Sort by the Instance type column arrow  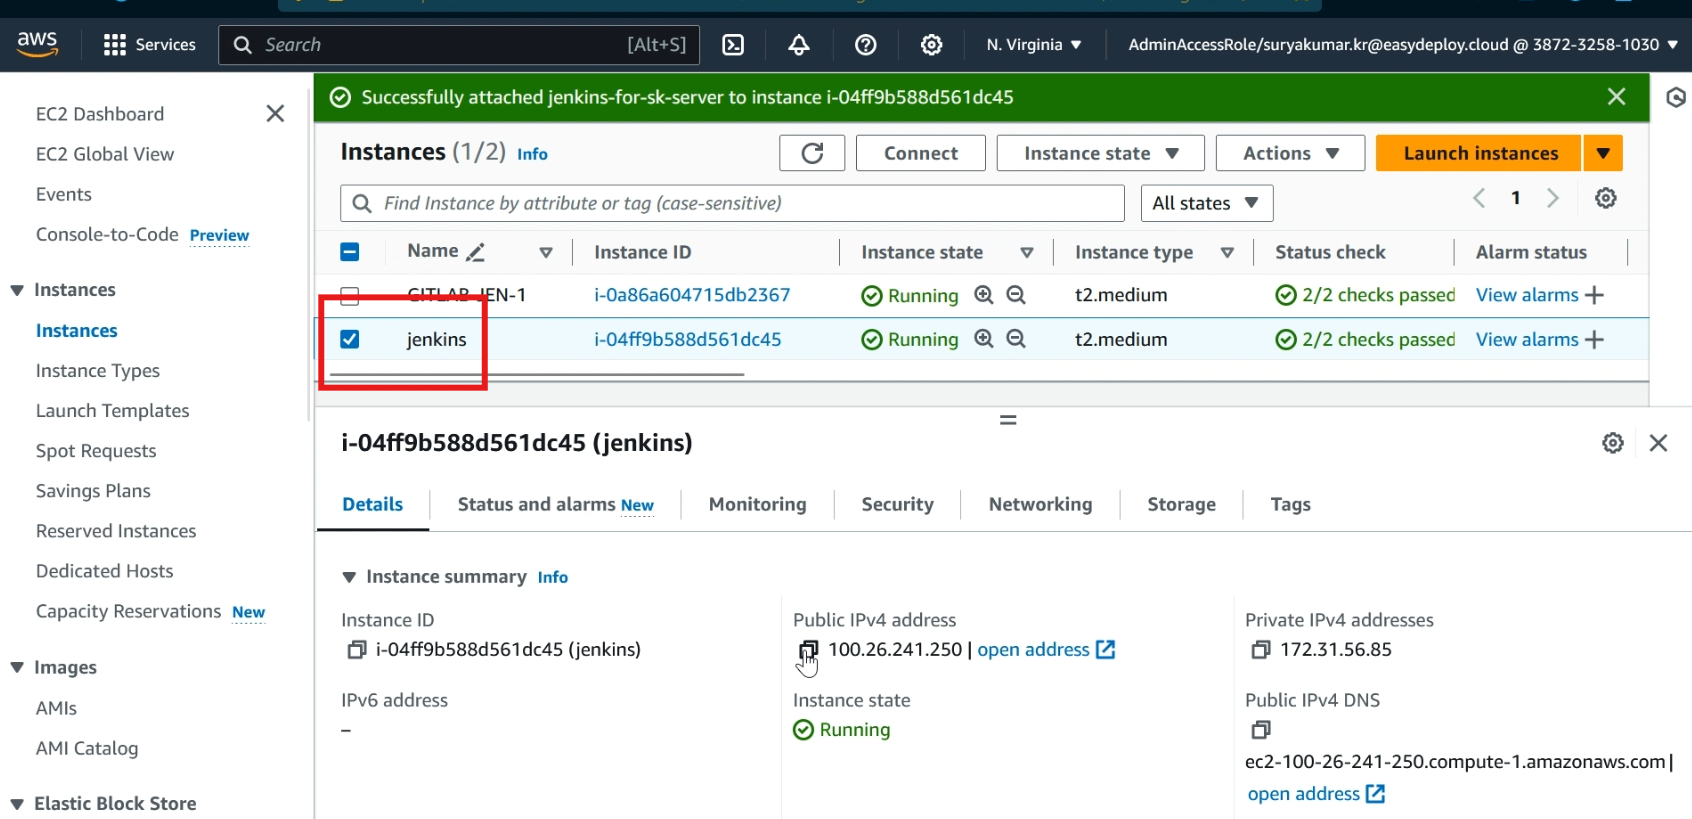point(1227,253)
